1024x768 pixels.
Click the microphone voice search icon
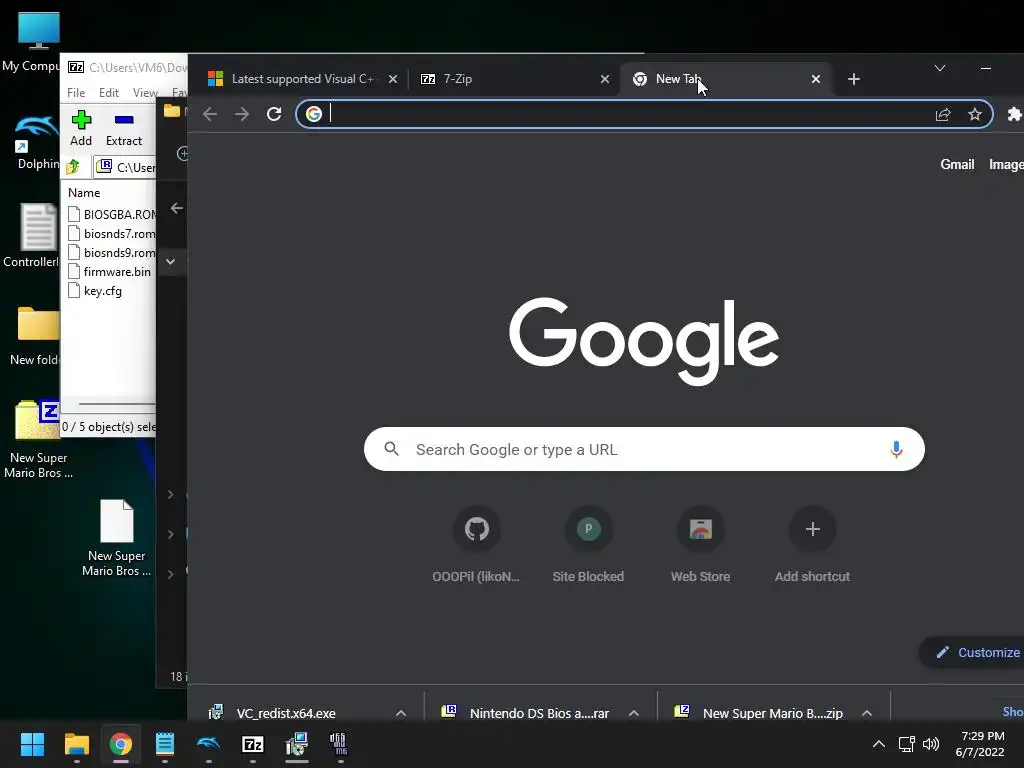[x=897, y=449]
